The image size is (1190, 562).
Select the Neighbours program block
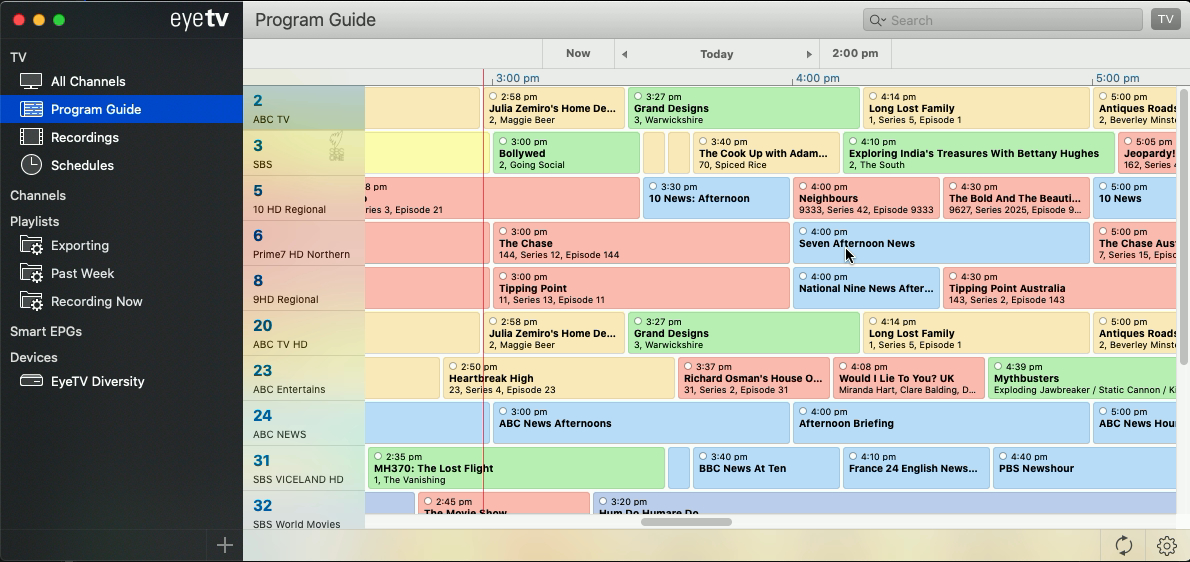866,198
